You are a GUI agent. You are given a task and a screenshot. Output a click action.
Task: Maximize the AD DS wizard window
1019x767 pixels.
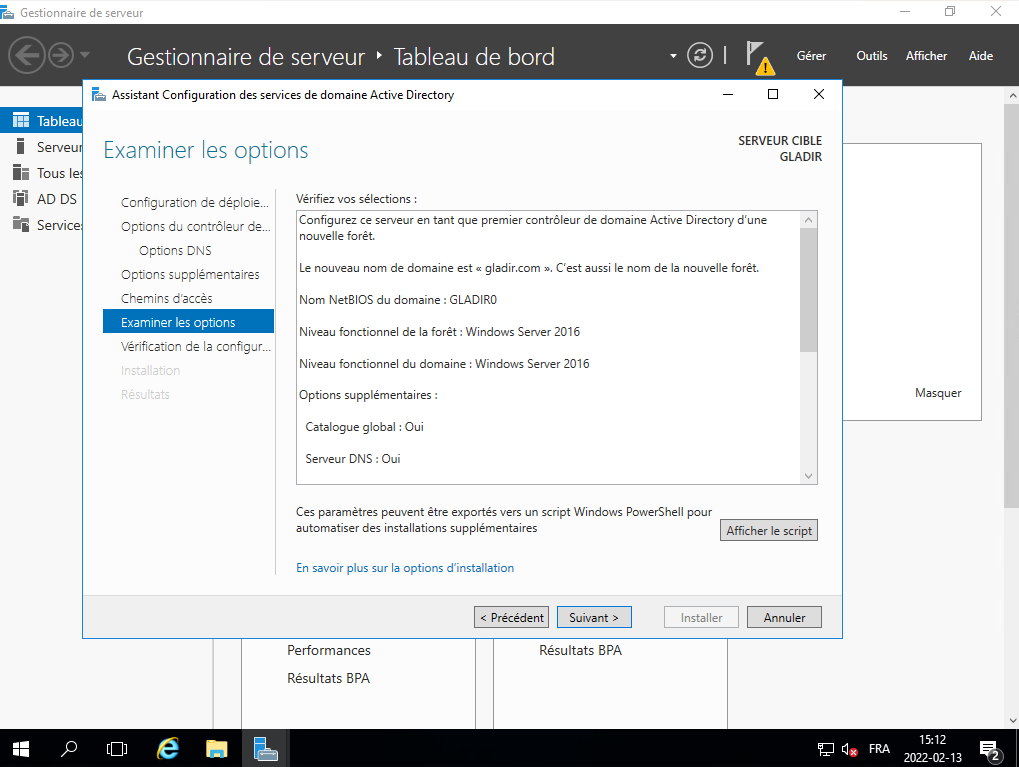pyautogui.click(x=773, y=94)
